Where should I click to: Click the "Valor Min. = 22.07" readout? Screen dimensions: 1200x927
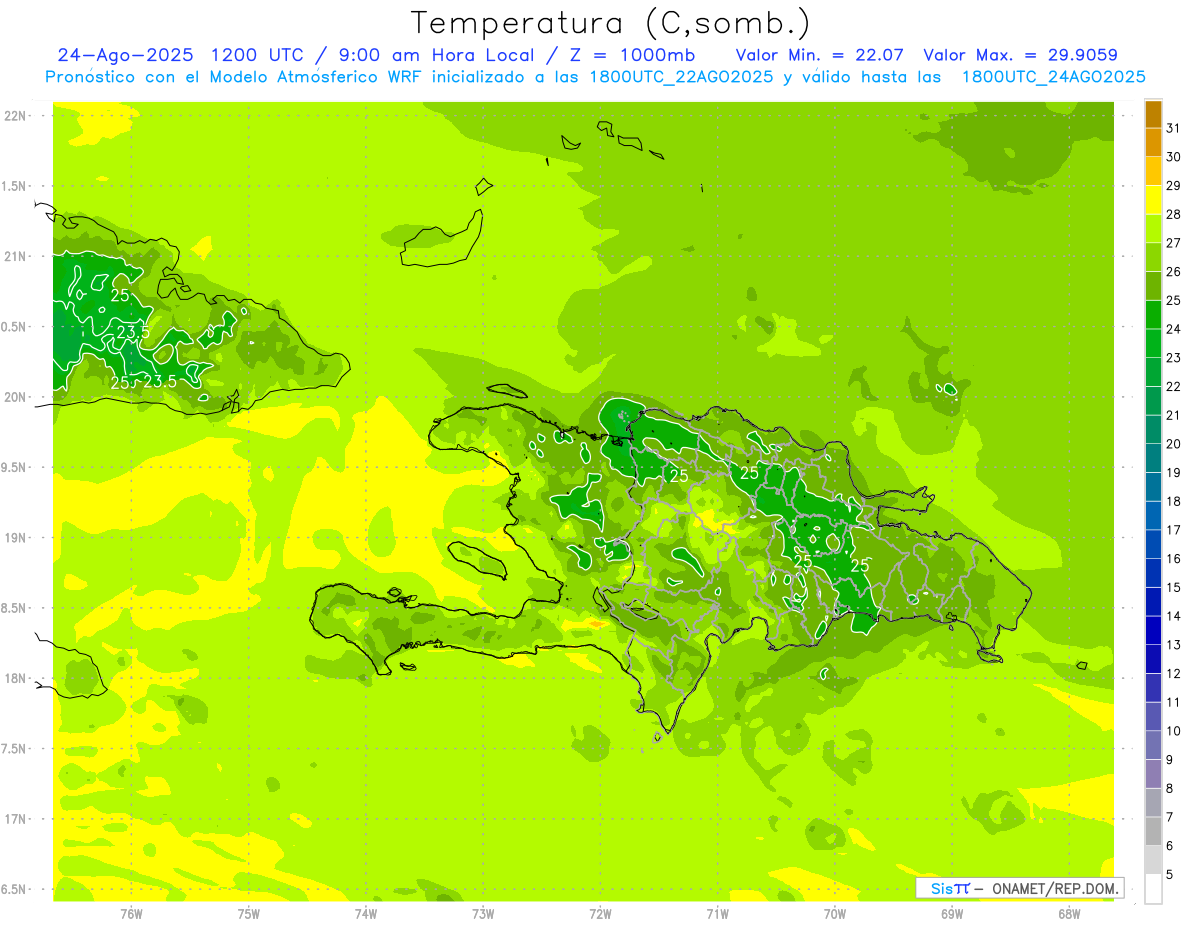tap(820, 55)
